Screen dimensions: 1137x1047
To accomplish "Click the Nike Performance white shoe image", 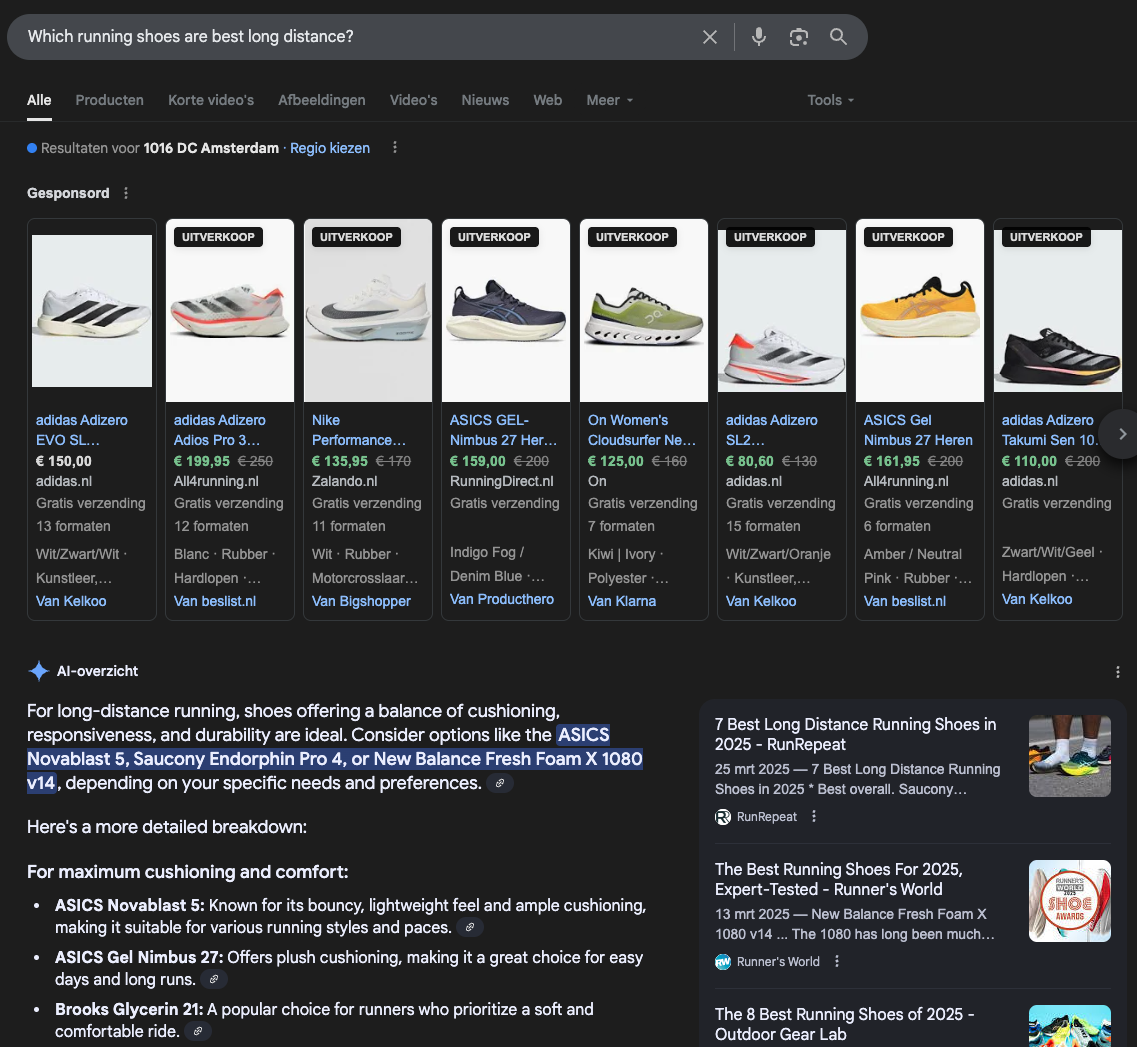I will click(368, 310).
